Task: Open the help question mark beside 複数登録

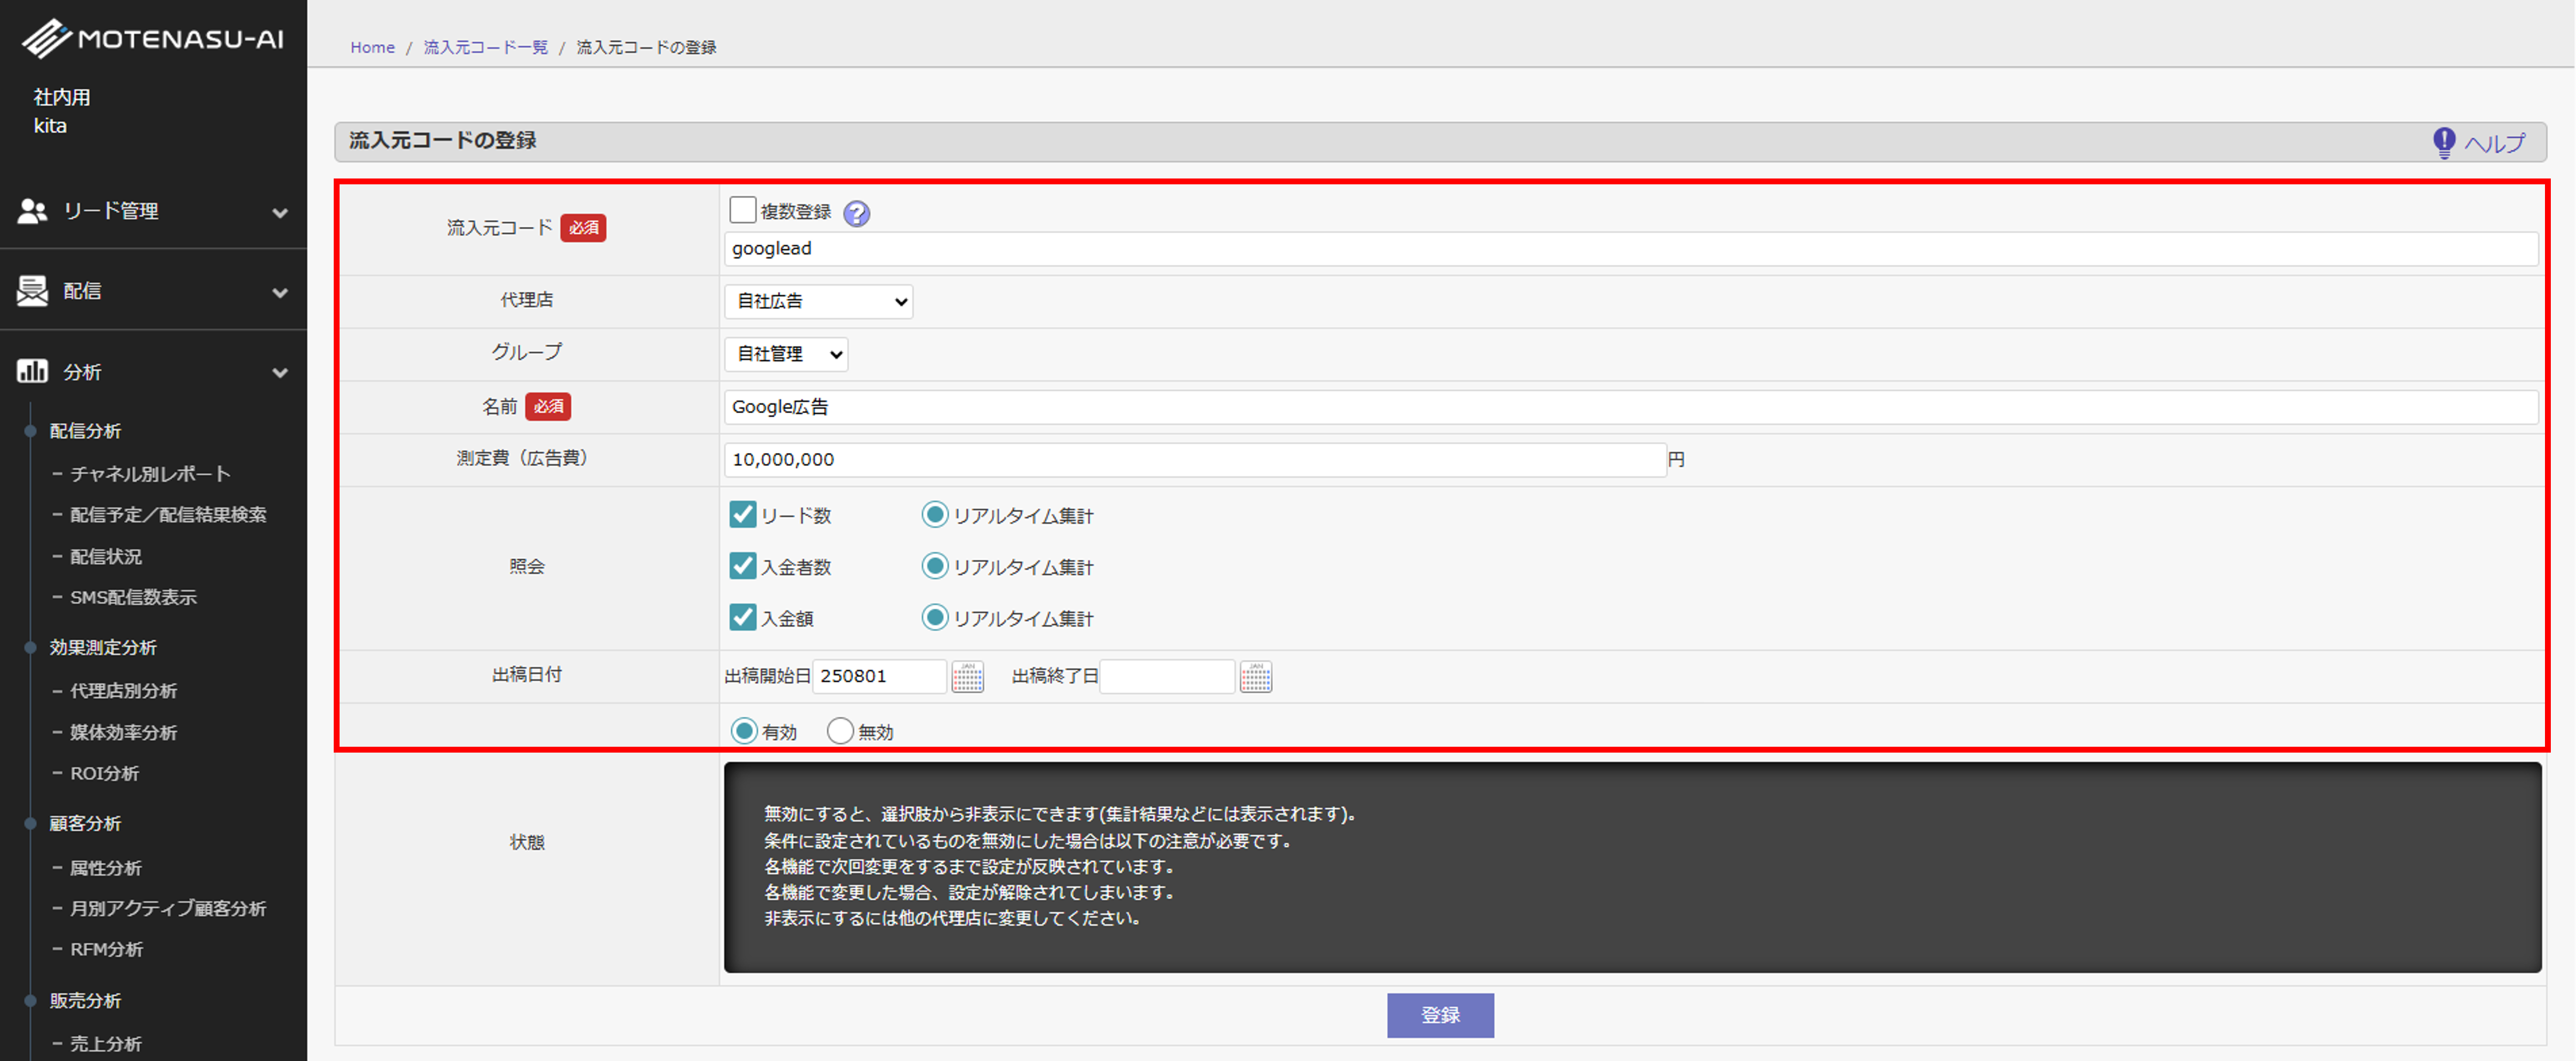Action: (x=856, y=213)
